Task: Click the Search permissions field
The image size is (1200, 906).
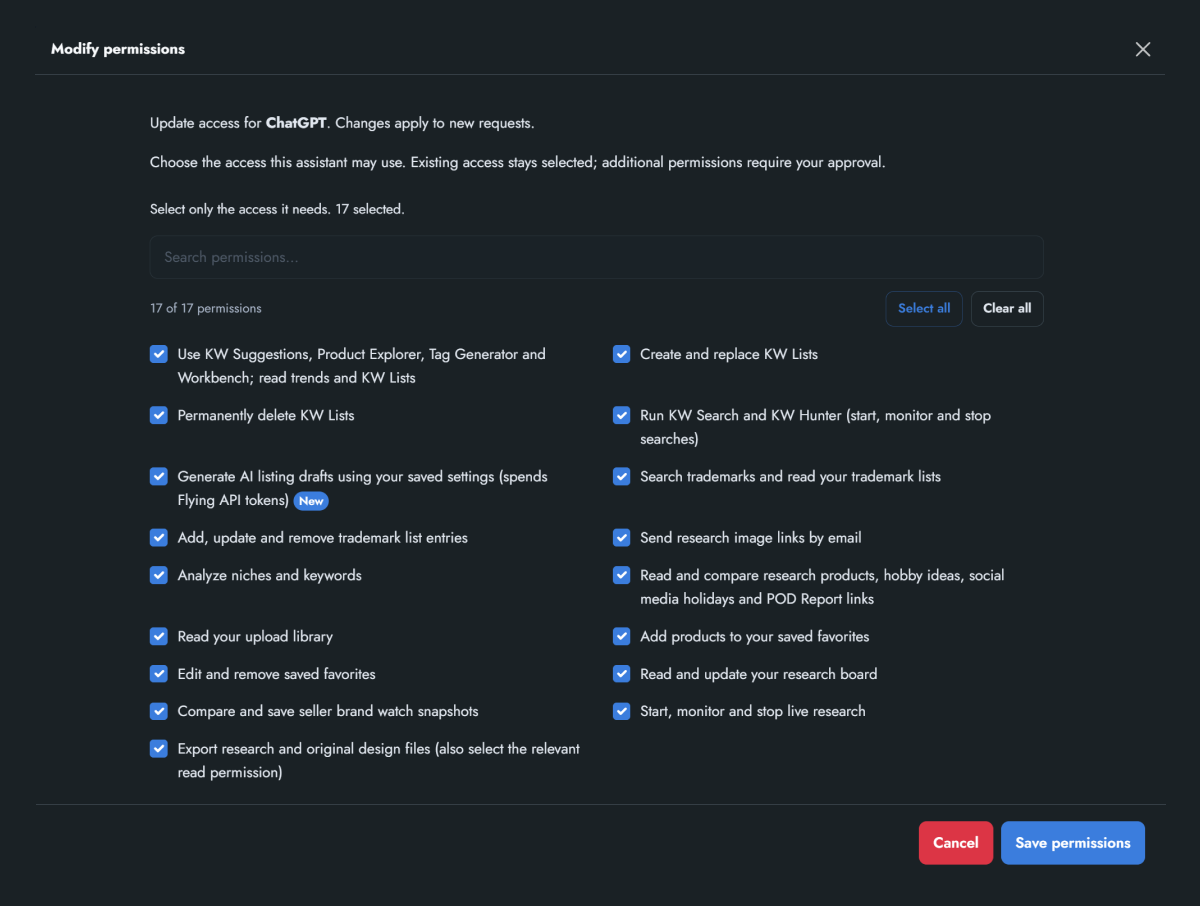Action: (596, 257)
